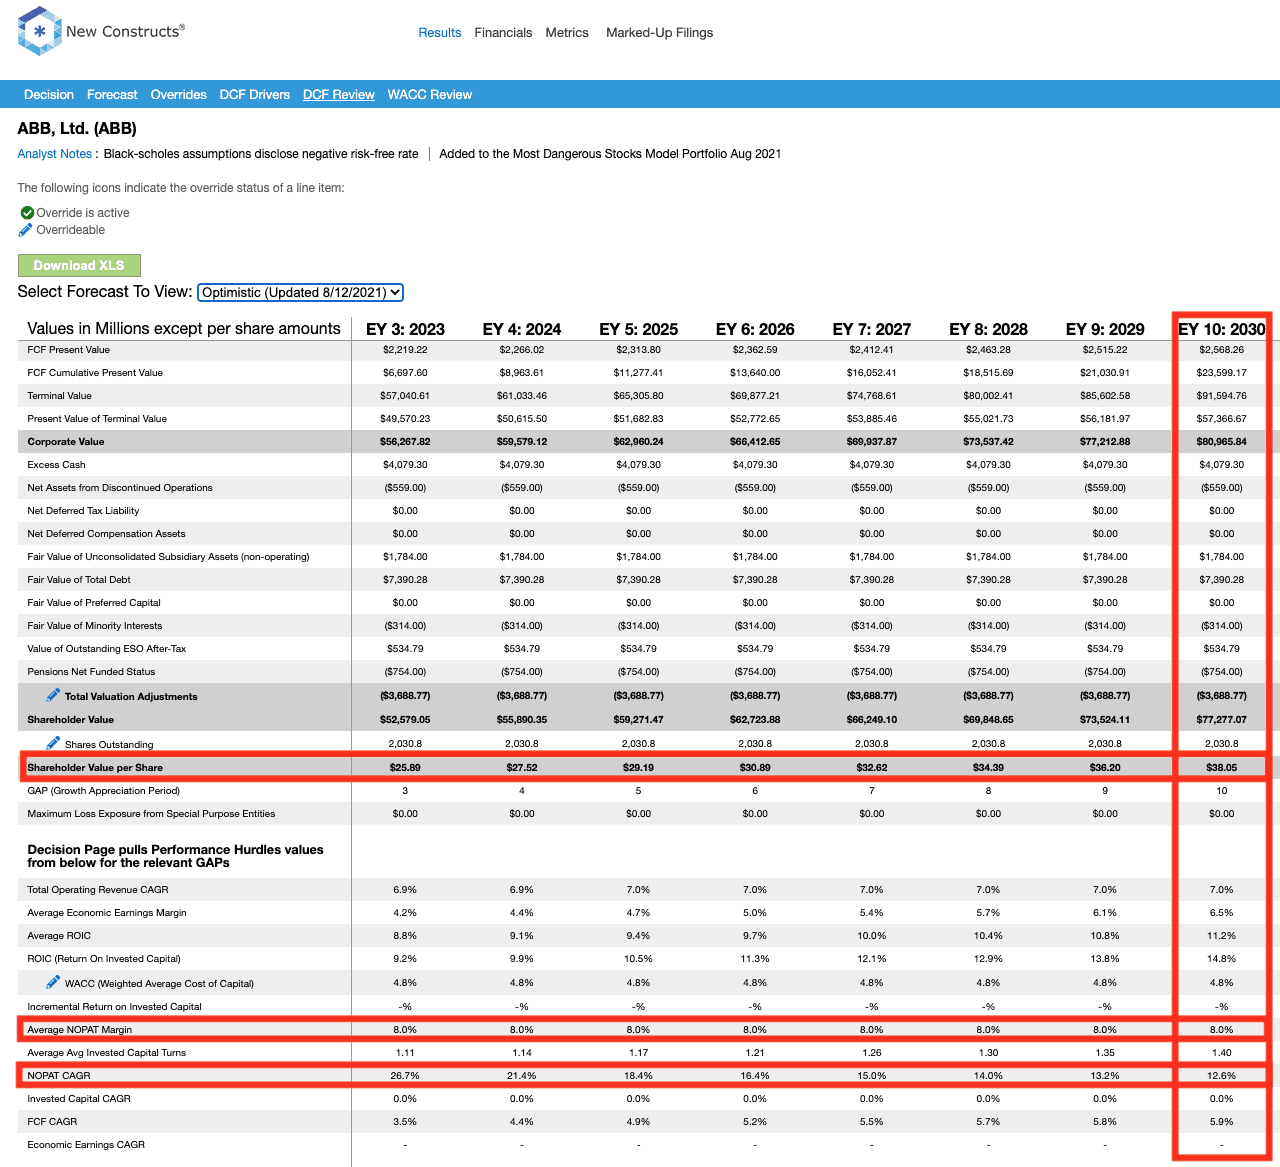Click GAP (Growth Appreciation Period) label
The height and width of the screenshot is (1167, 1280).
[104, 791]
